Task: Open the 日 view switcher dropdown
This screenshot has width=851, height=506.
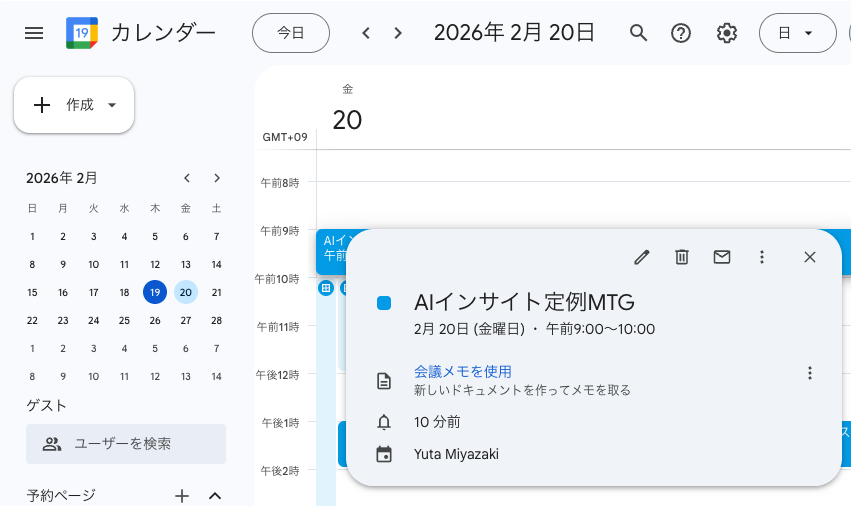Action: [797, 33]
